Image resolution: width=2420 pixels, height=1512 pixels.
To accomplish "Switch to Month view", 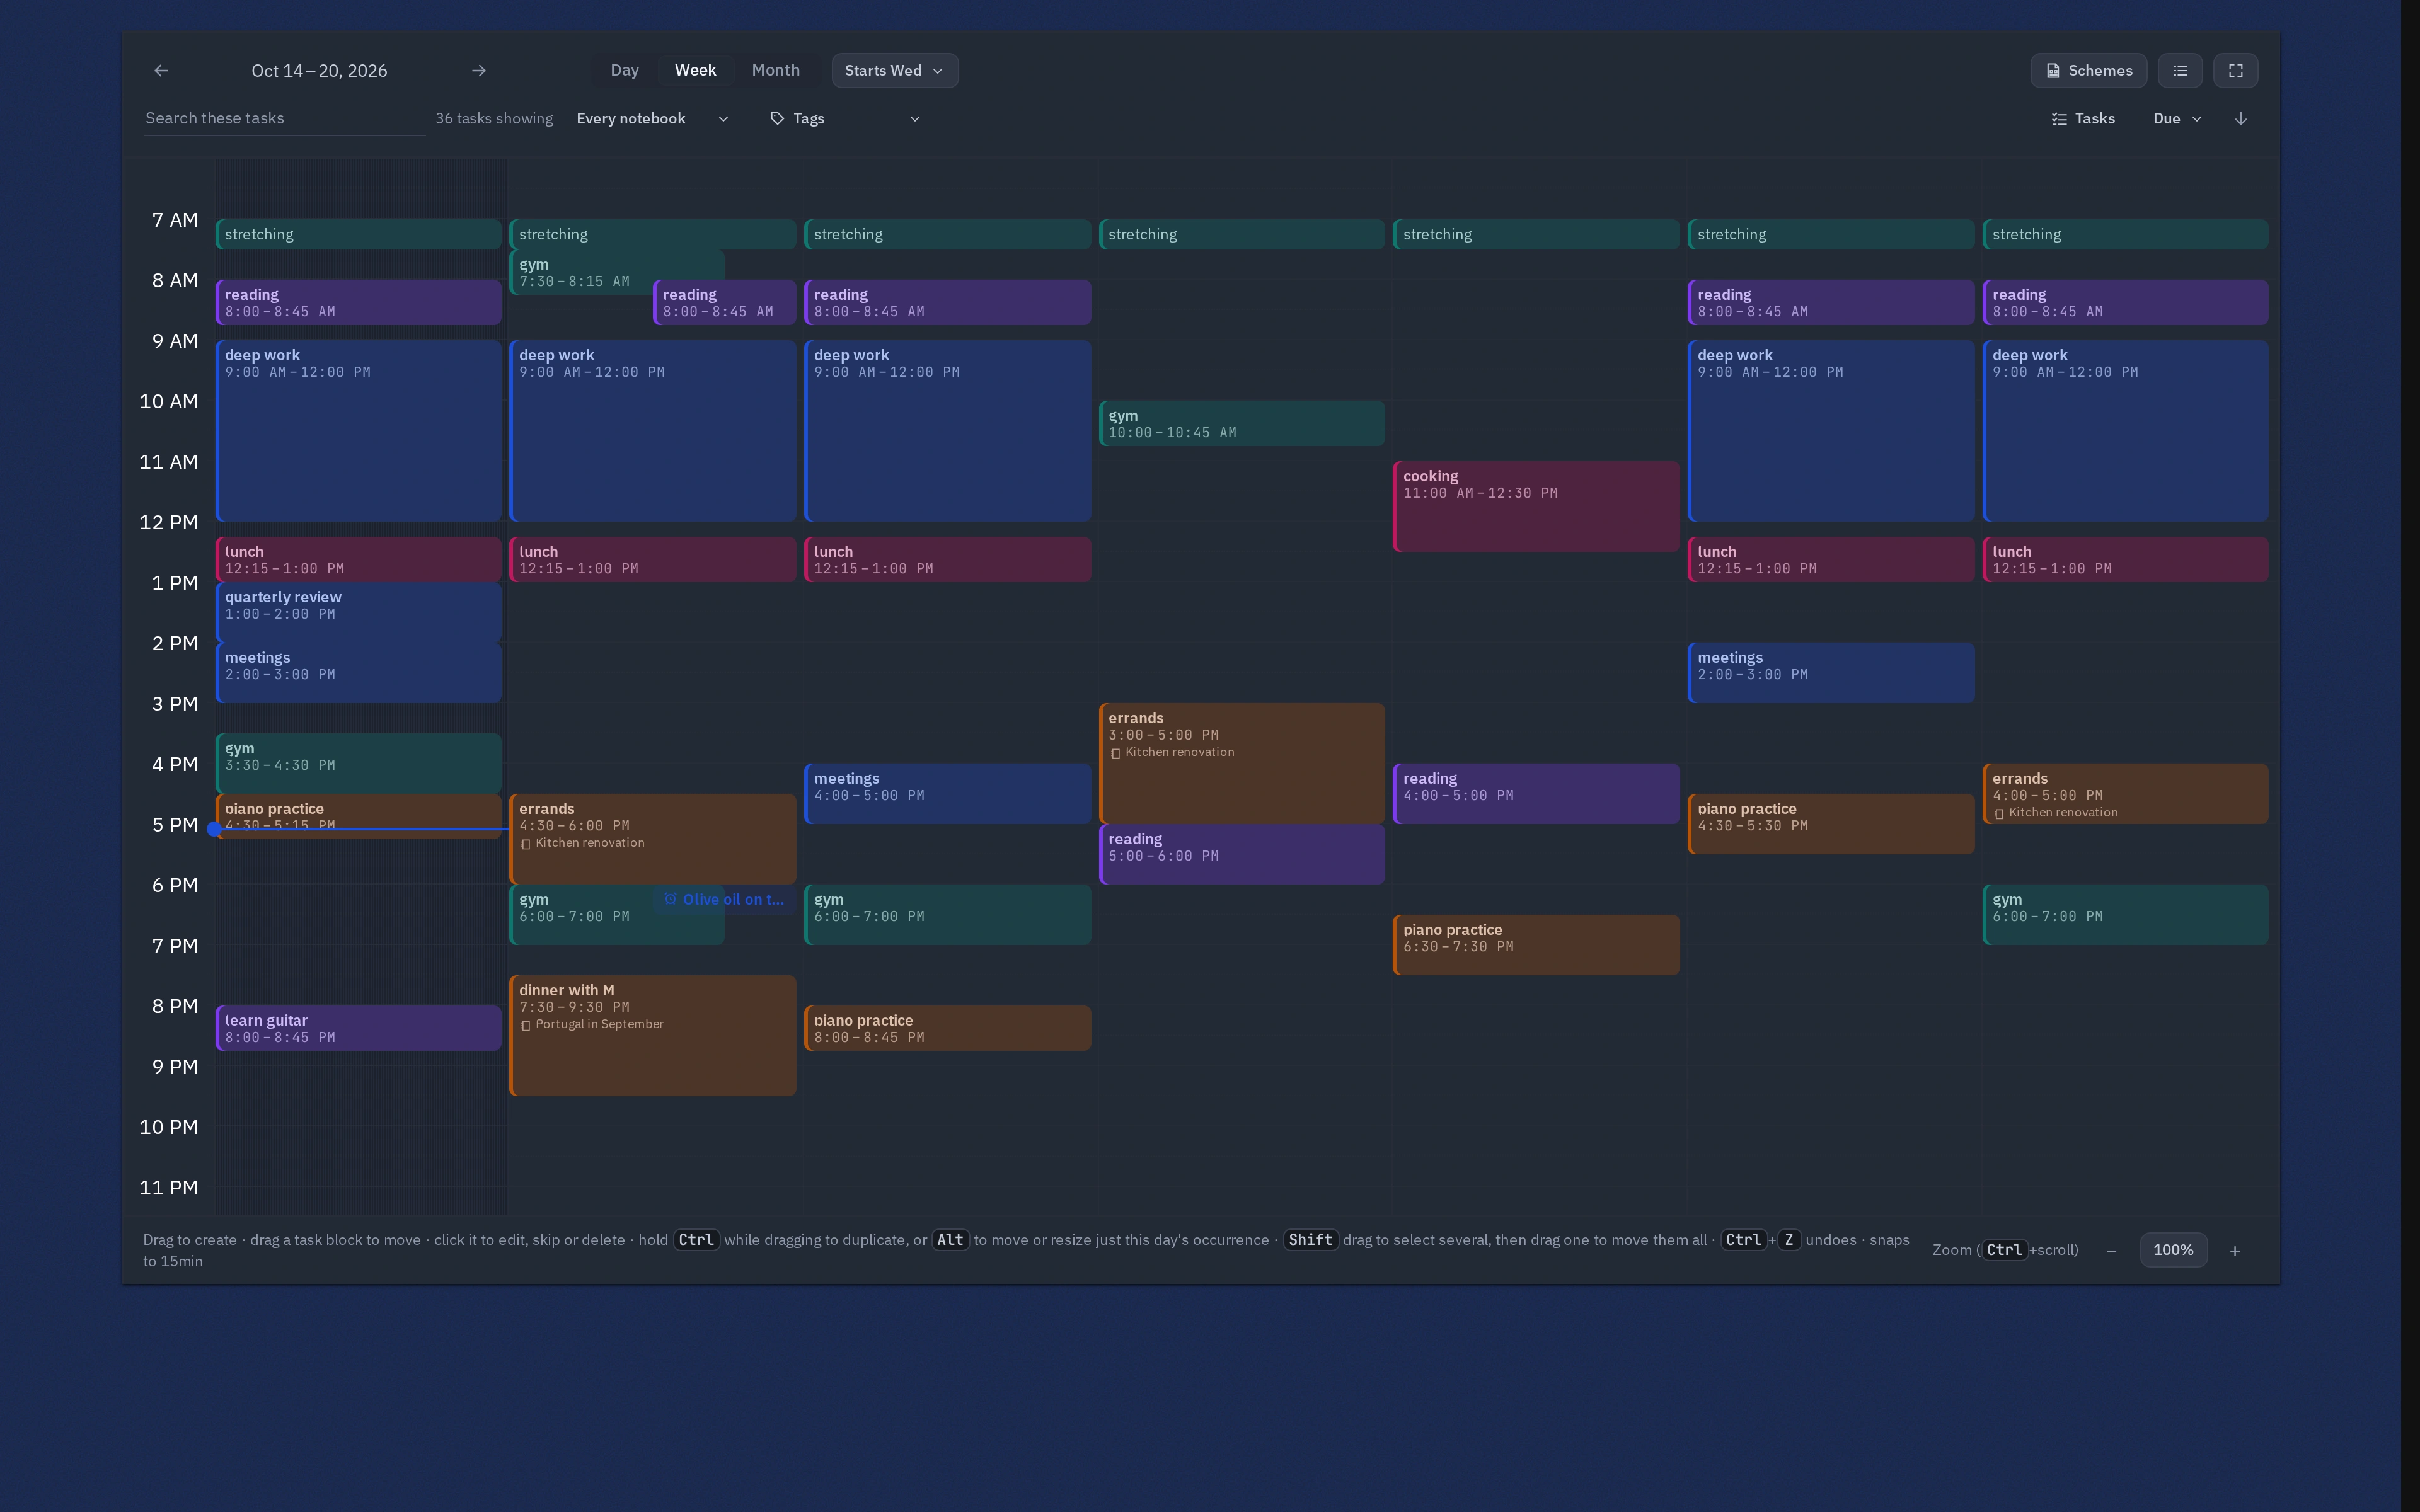I will (x=775, y=70).
